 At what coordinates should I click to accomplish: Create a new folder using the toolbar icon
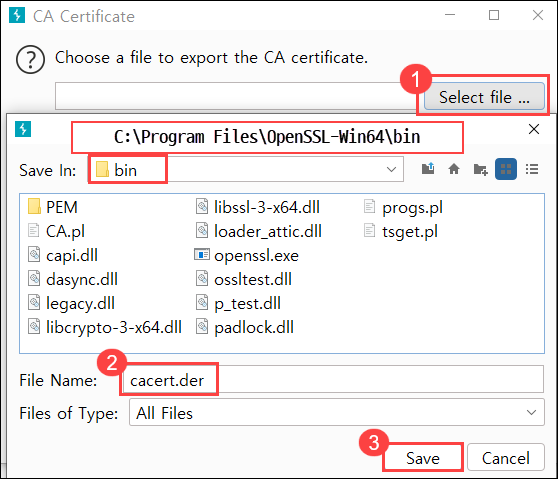coord(480,169)
